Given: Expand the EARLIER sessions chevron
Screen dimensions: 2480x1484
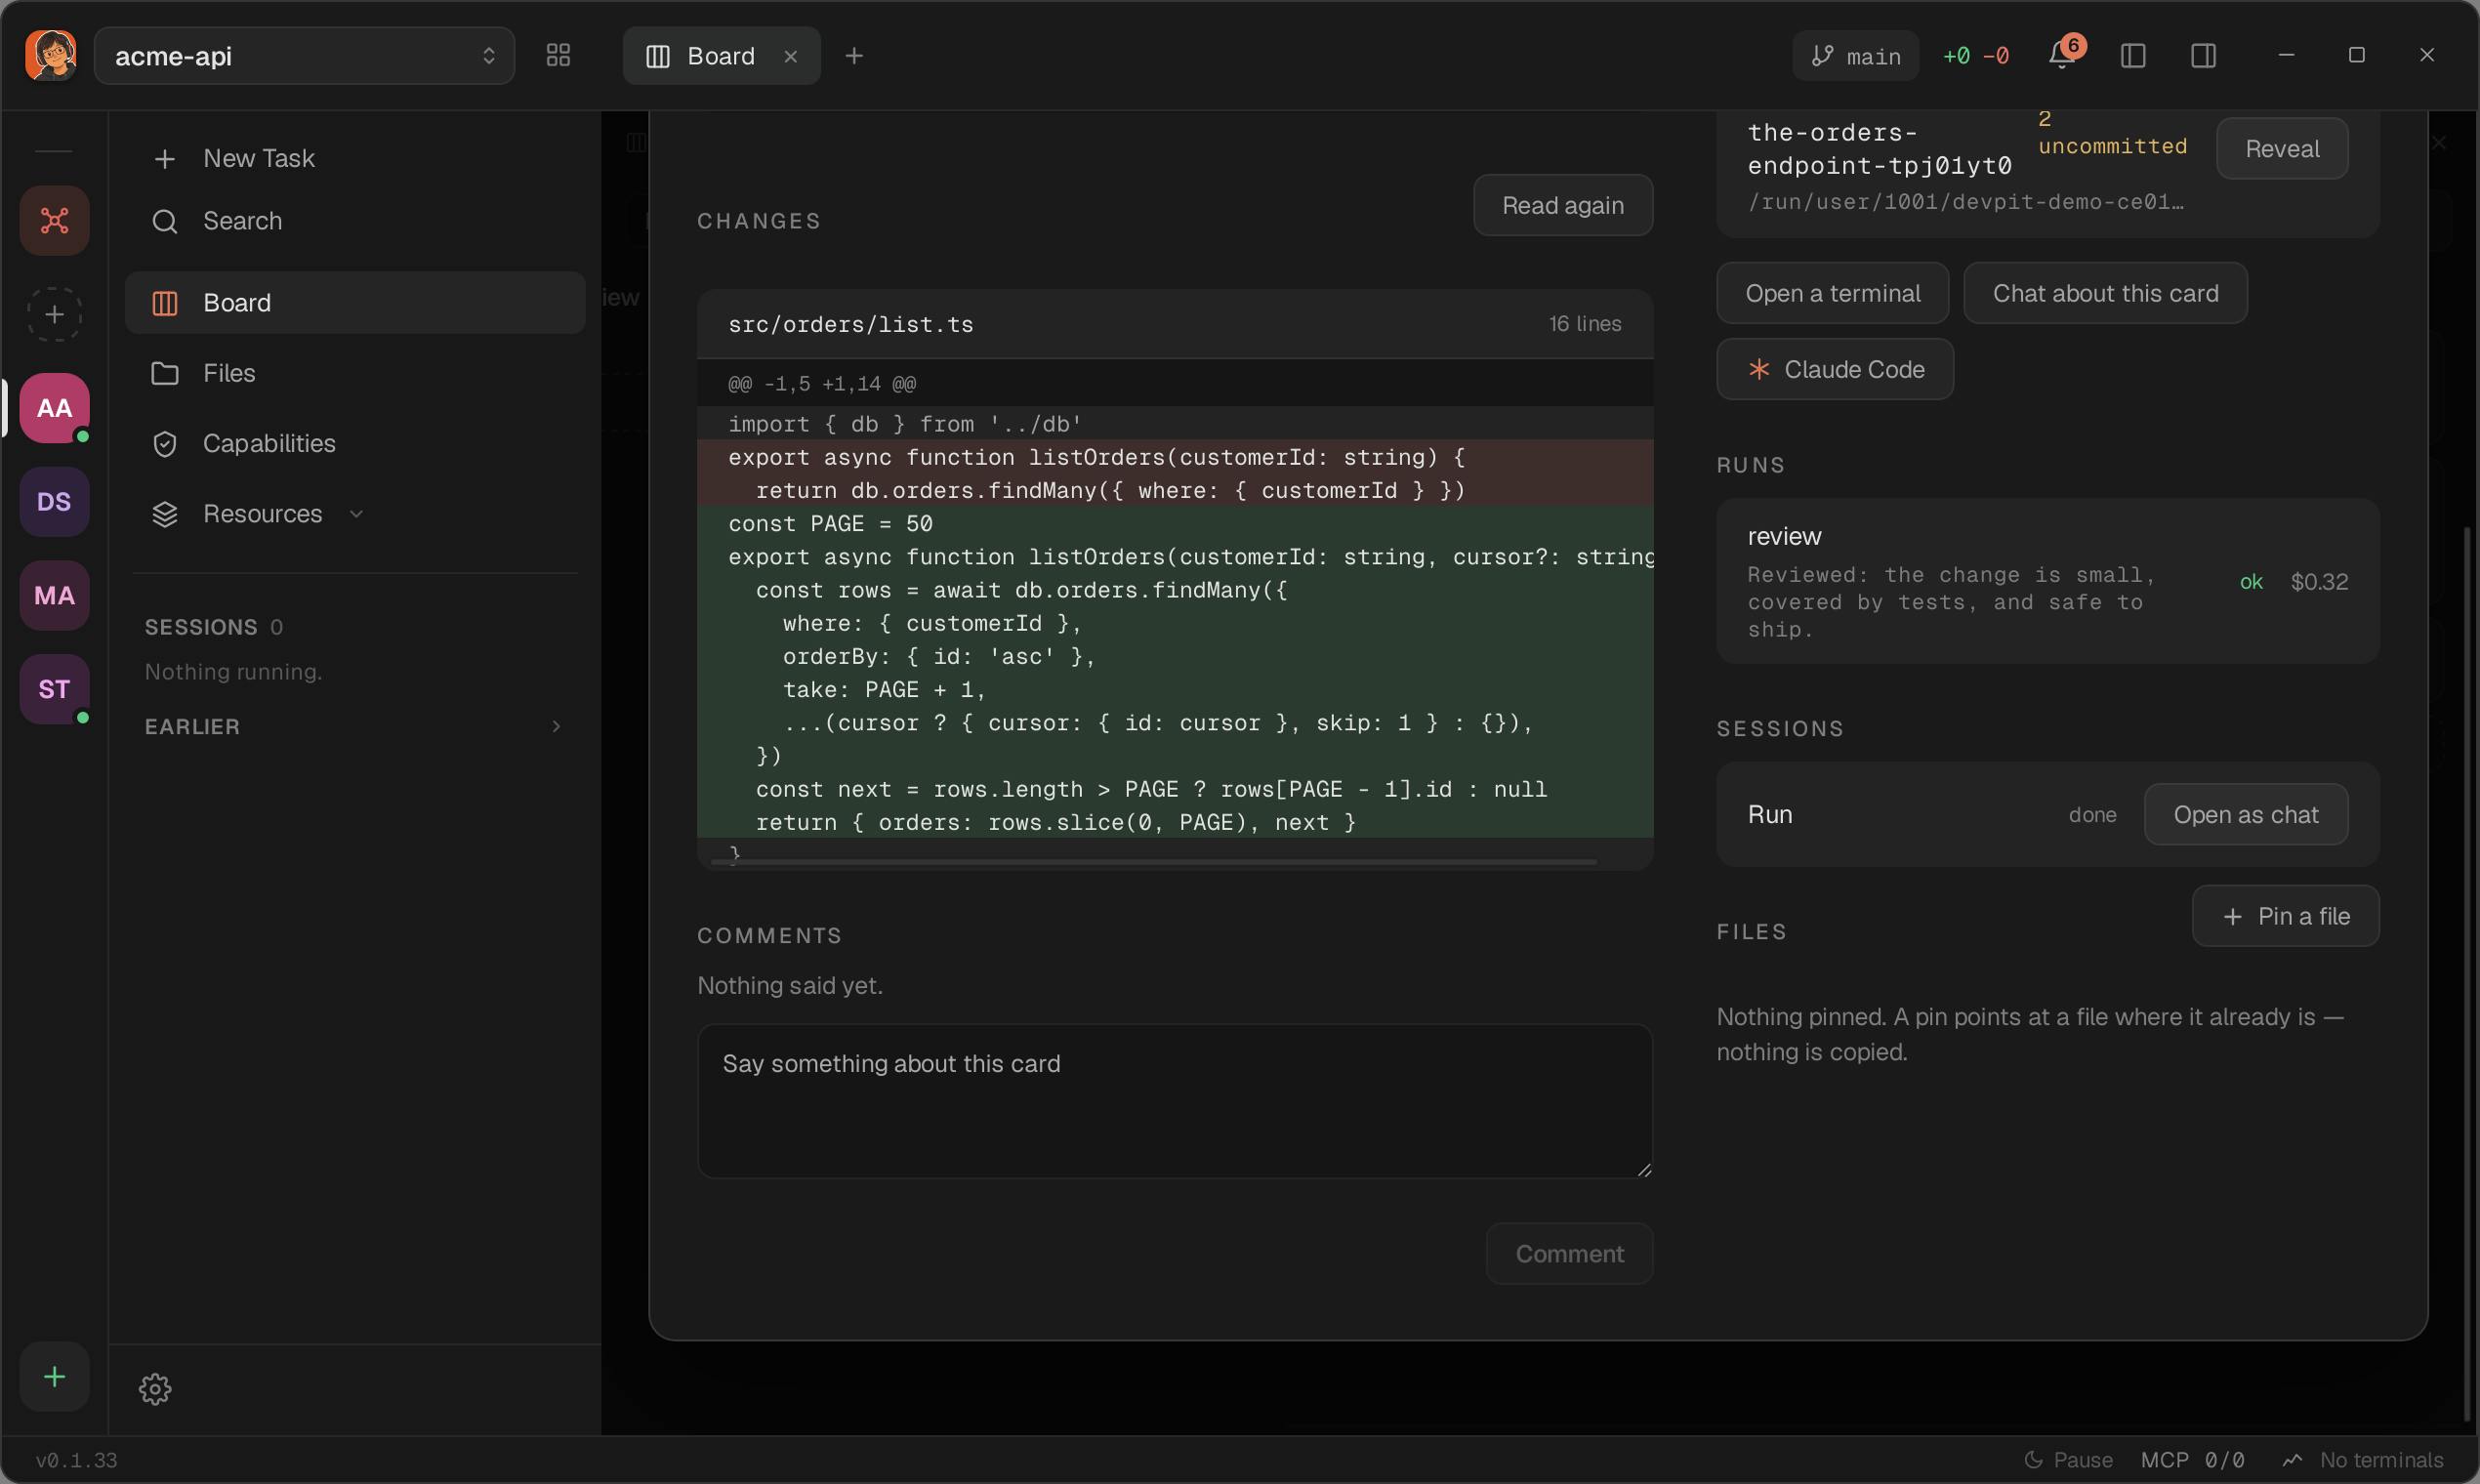Looking at the screenshot, I should pos(556,727).
